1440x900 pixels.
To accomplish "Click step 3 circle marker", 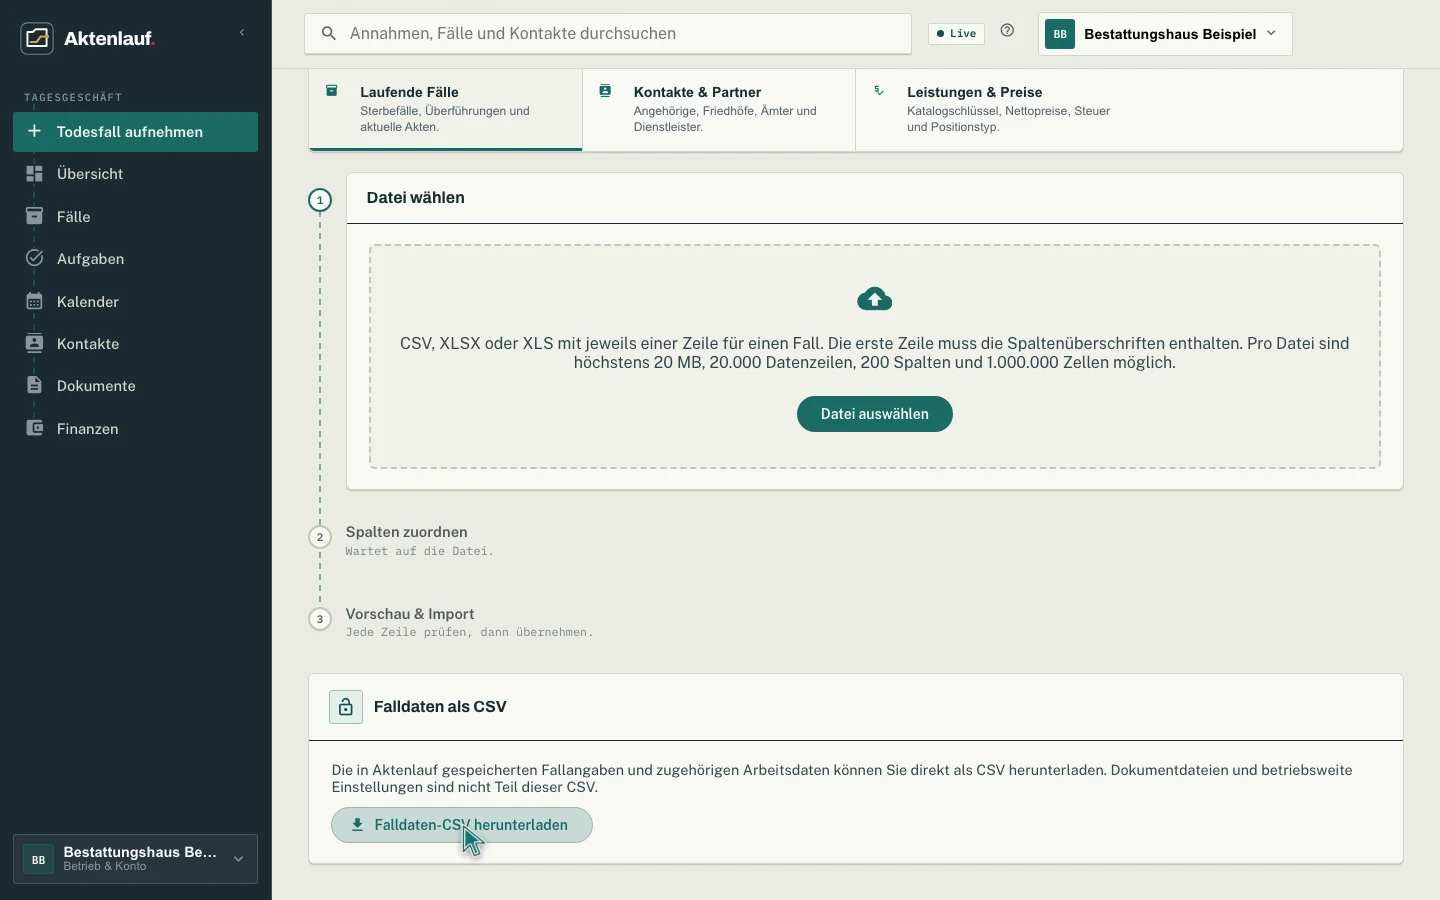I will click(320, 619).
